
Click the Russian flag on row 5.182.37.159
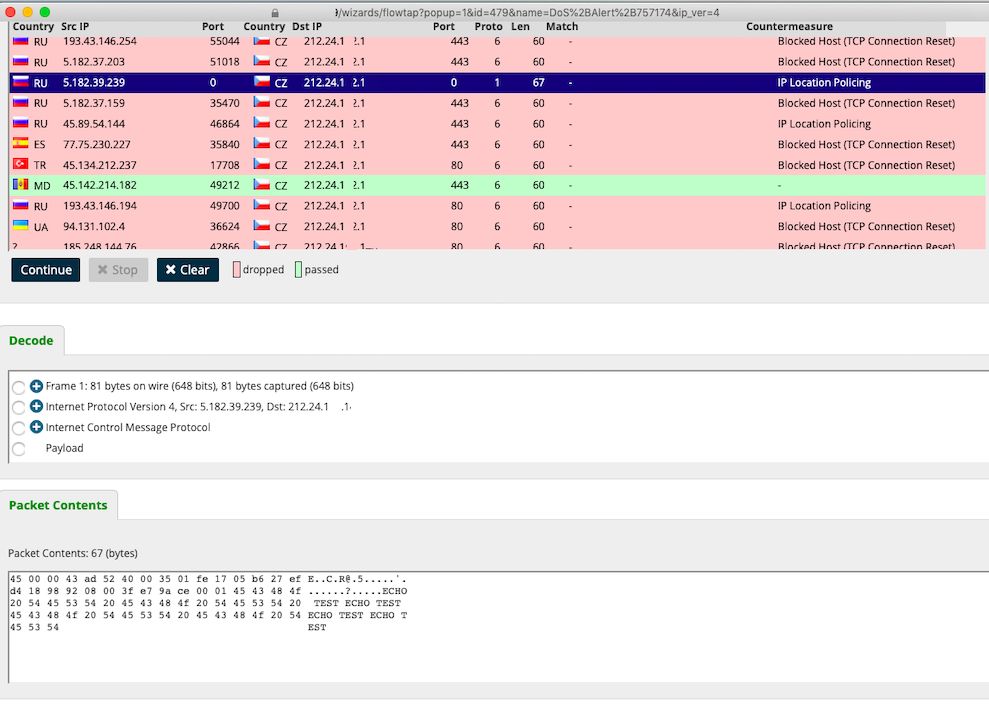21,102
